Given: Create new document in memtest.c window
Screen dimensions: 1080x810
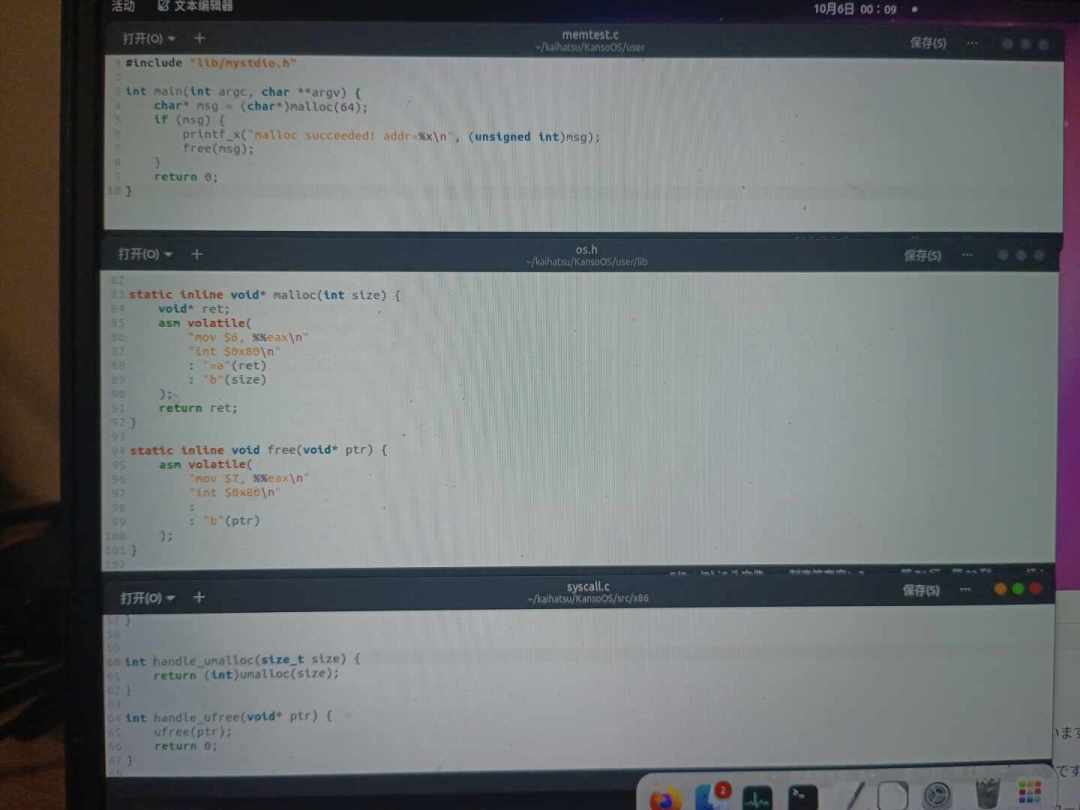Looking at the screenshot, I should 200,38.
